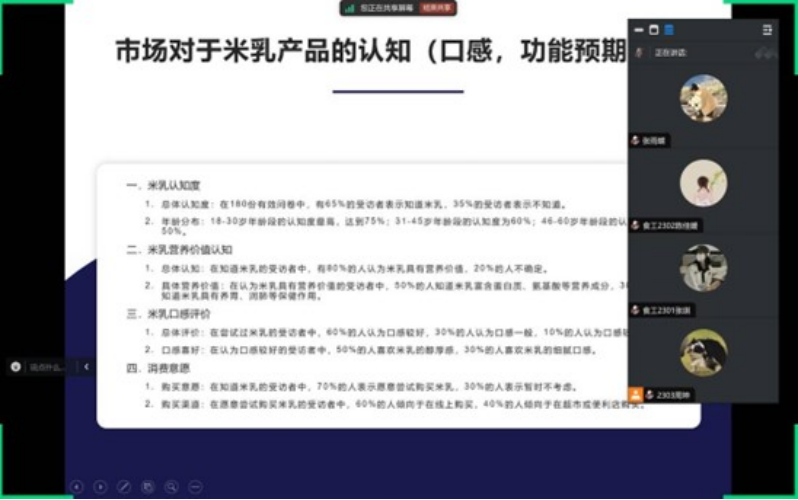Click the "正在讲话" speaking status label
This screenshot has height=500, width=798.
point(670,52)
